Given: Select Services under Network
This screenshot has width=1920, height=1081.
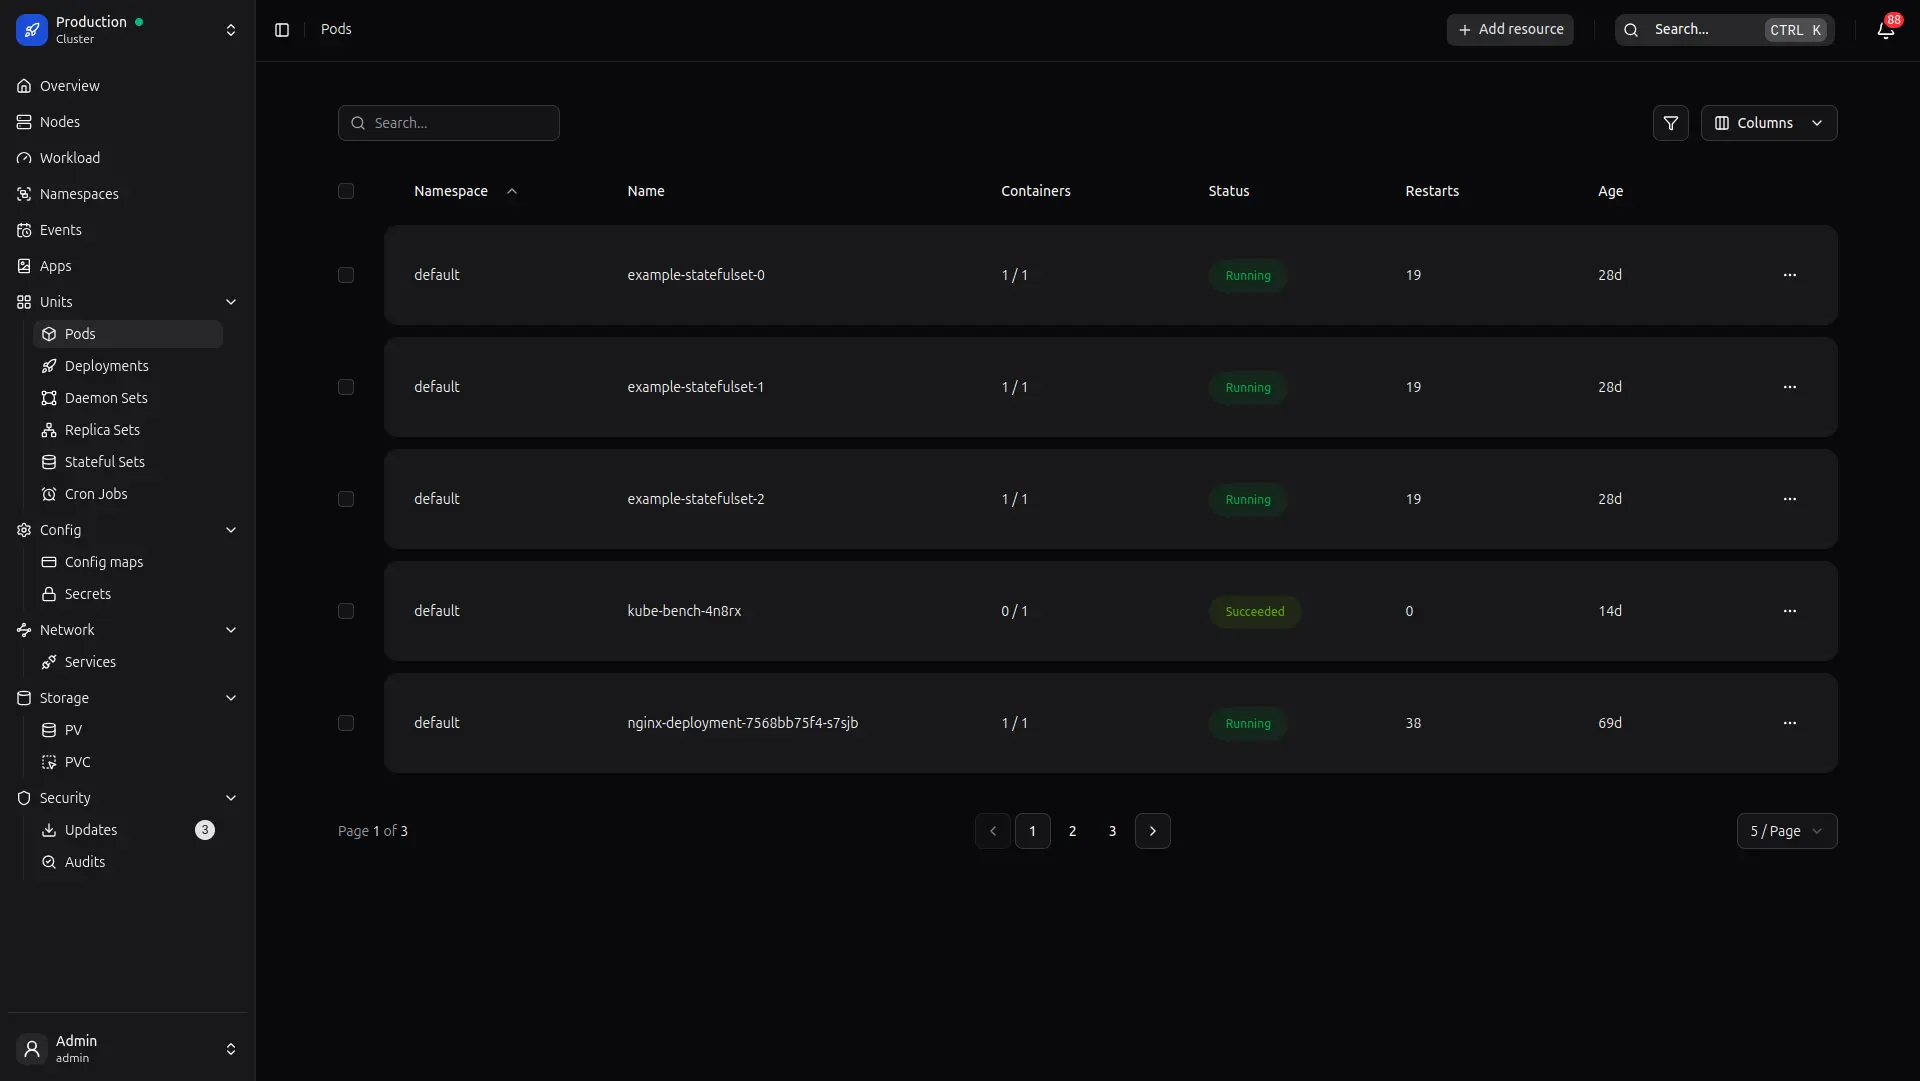Looking at the screenshot, I should click(90, 662).
